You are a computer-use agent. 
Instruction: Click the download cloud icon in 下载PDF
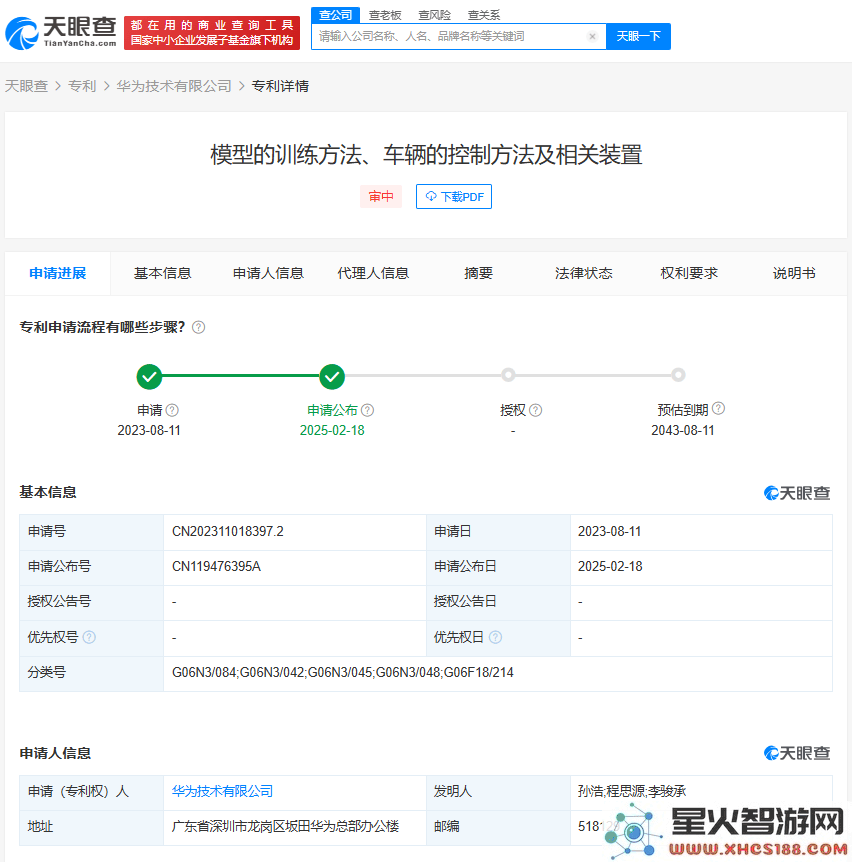pyautogui.click(x=431, y=196)
